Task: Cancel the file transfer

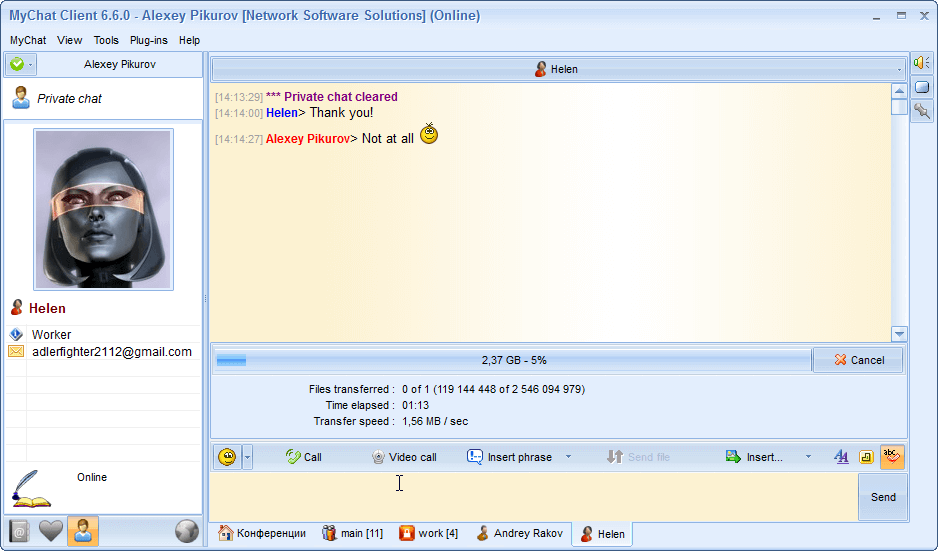Action: coord(858,360)
